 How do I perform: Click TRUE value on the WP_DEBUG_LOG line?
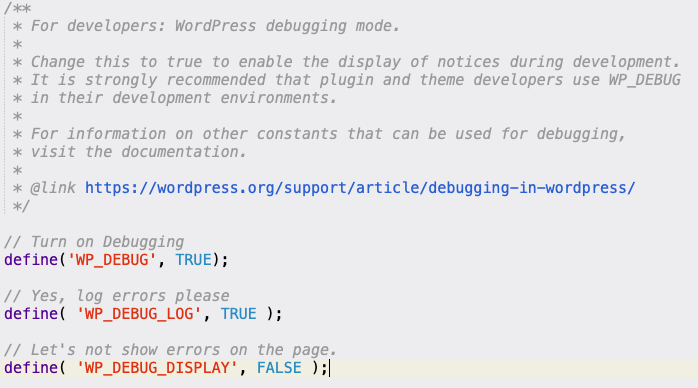point(239,314)
